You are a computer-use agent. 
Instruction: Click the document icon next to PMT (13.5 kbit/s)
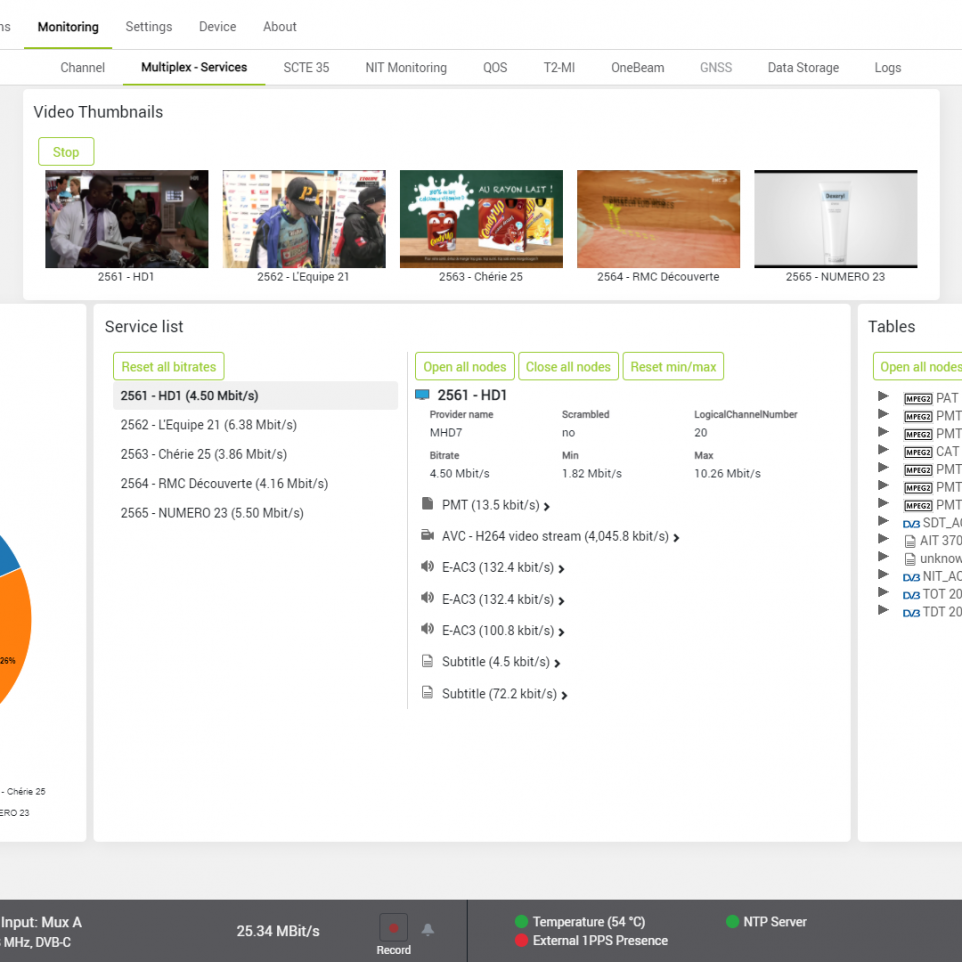(428, 504)
